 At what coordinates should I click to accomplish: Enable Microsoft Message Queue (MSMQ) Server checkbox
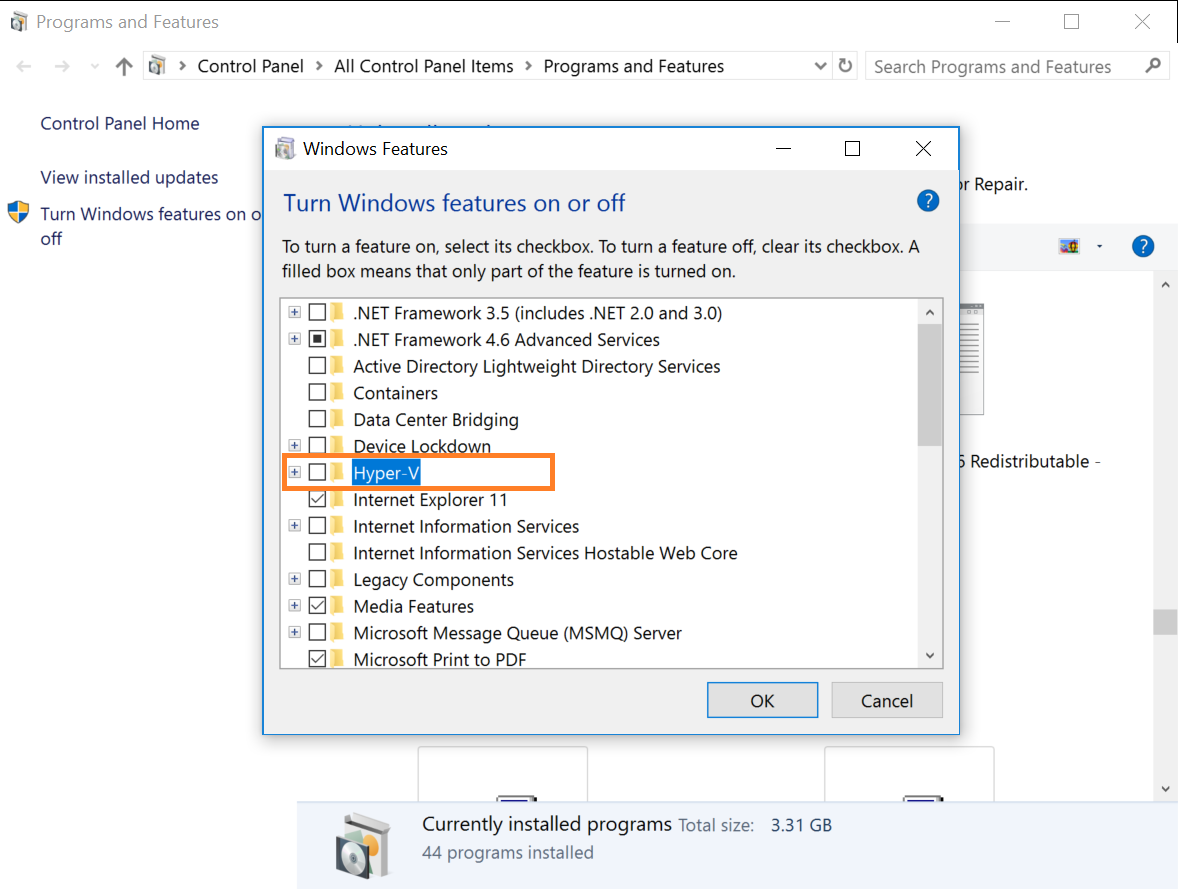[317, 632]
